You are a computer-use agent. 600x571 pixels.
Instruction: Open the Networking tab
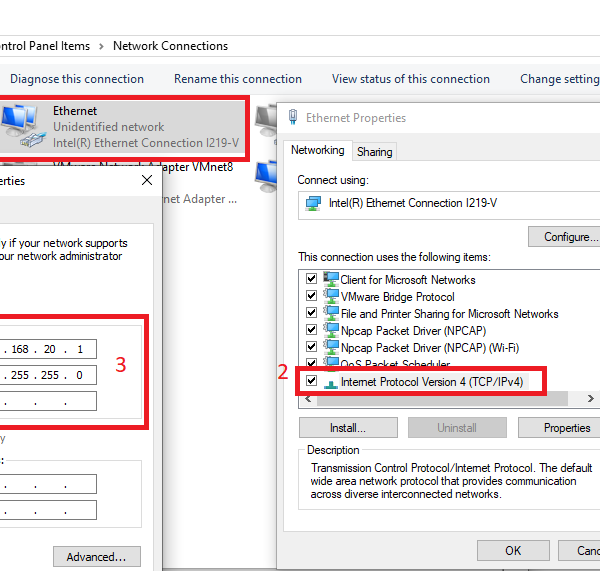coord(317,151)
